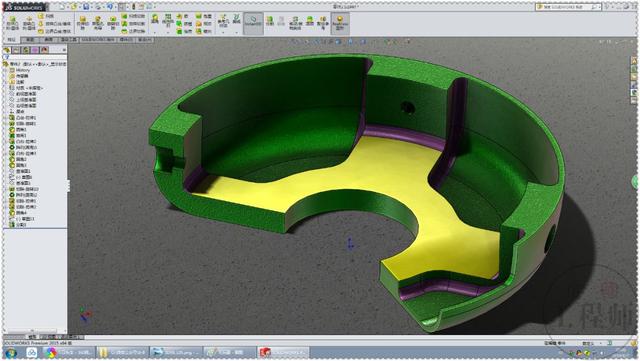Switch to the SOLIDWORKS 插件 tab
Screen dimensions: 640x361
pyautogui.click(x=98, y=40)
